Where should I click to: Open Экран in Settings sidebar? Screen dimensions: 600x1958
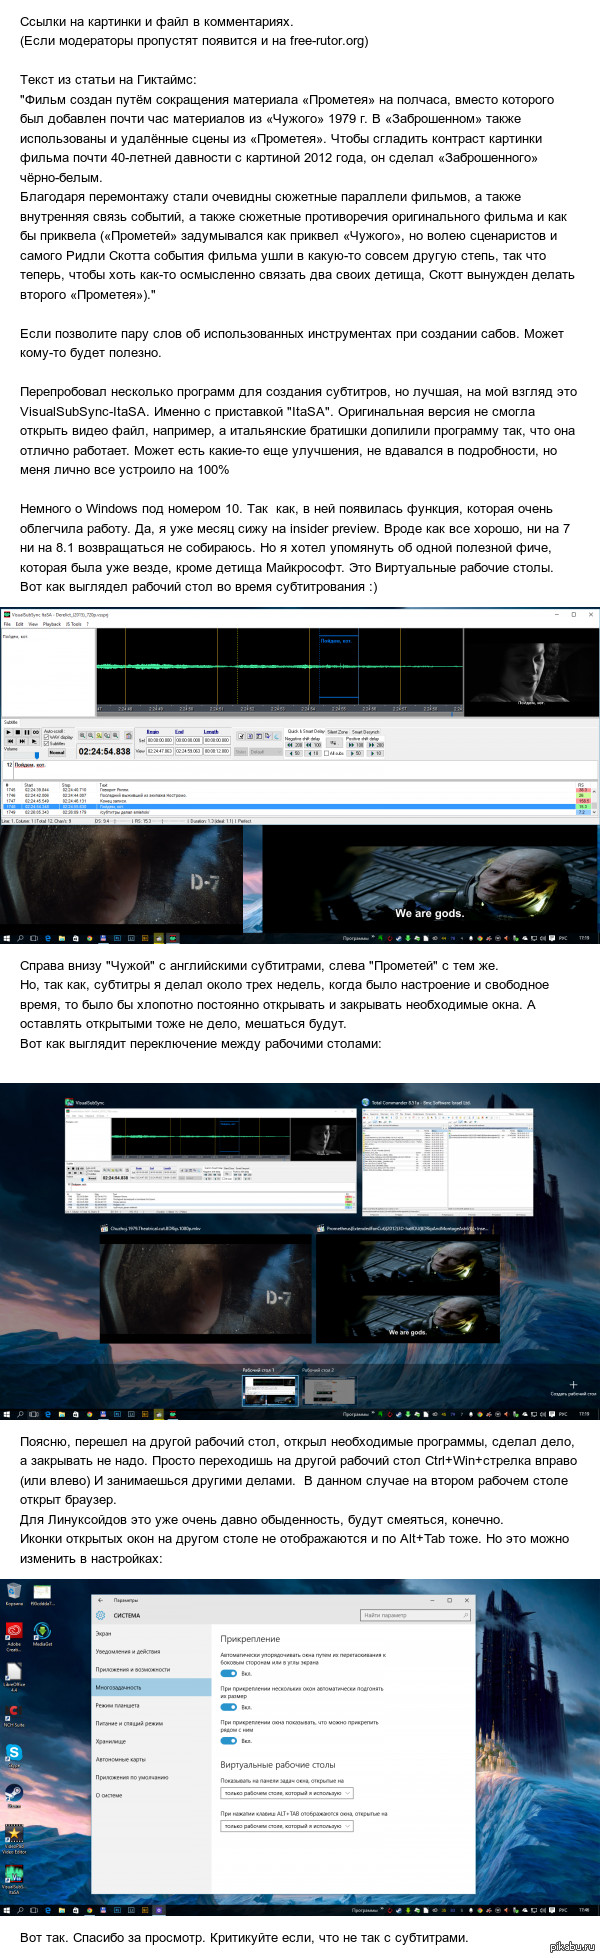[151, 1634]
